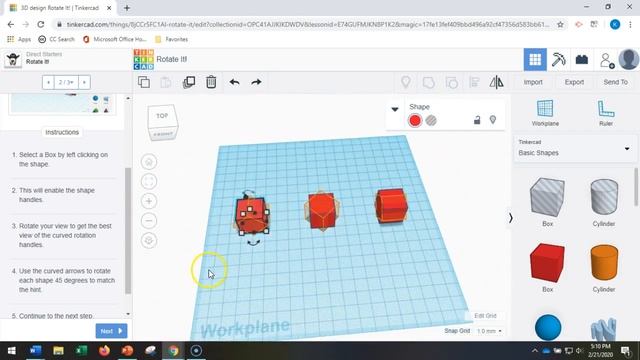This screenshot has height=360, width=640.
Task: Collapse the Shape inspector panel arrow
Action: coord(395,109)
